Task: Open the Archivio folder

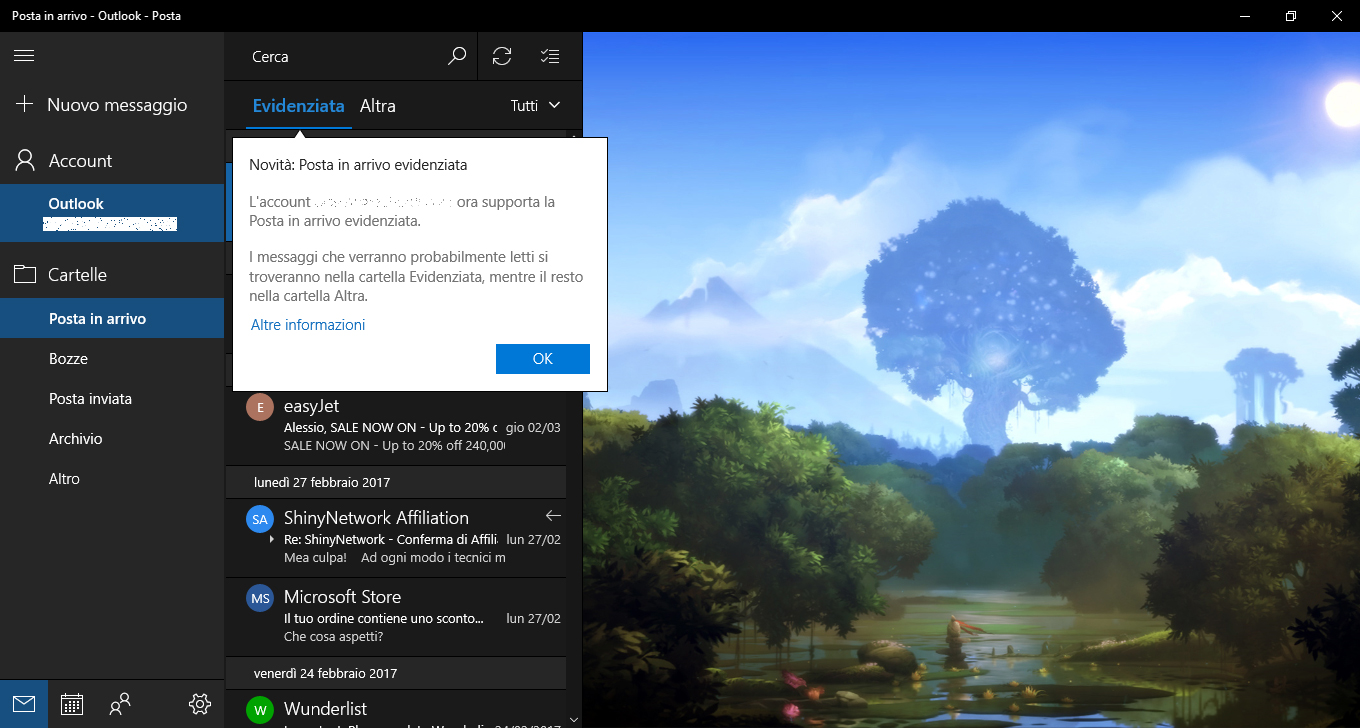Action: (112, 438)
